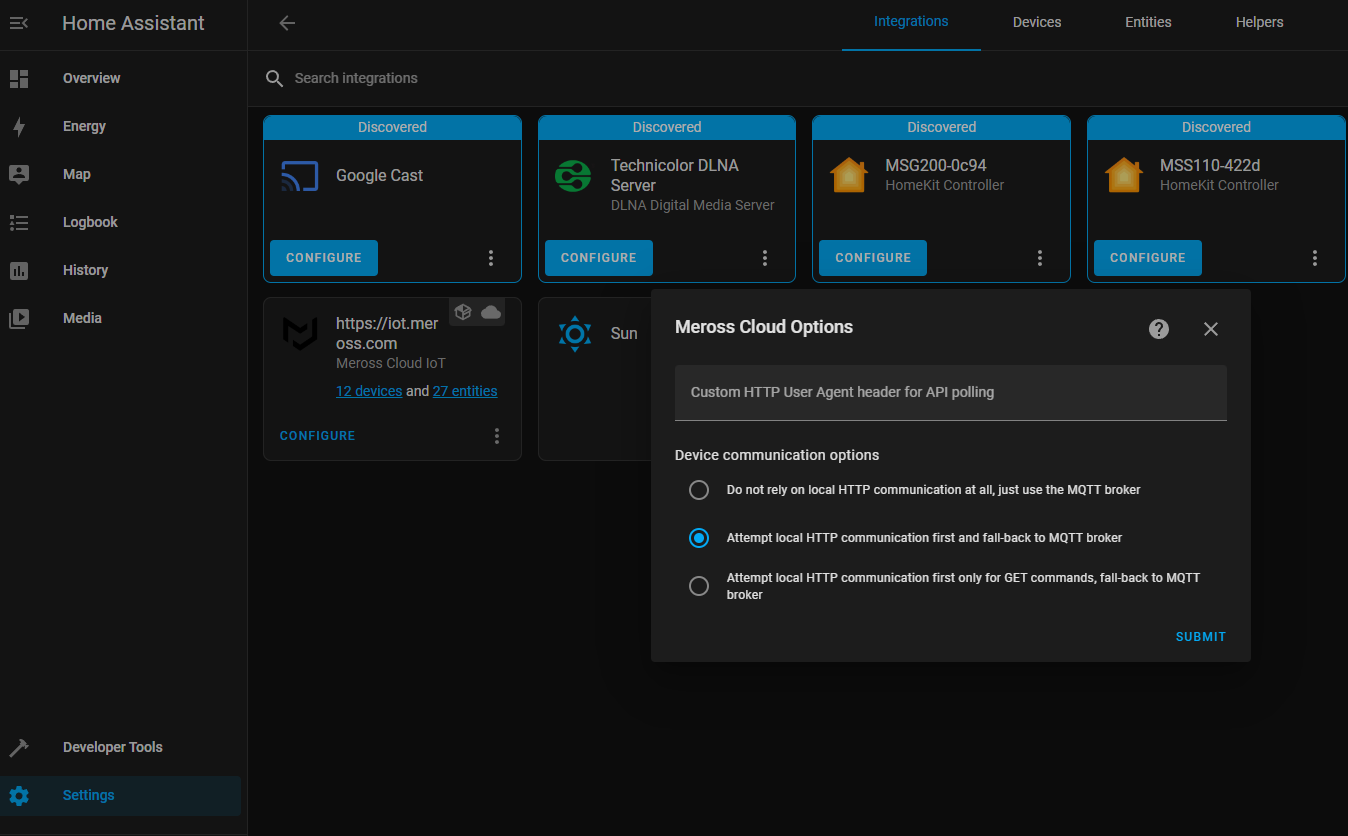Switch to the Helpers tab

click(x=1259, y=22)
